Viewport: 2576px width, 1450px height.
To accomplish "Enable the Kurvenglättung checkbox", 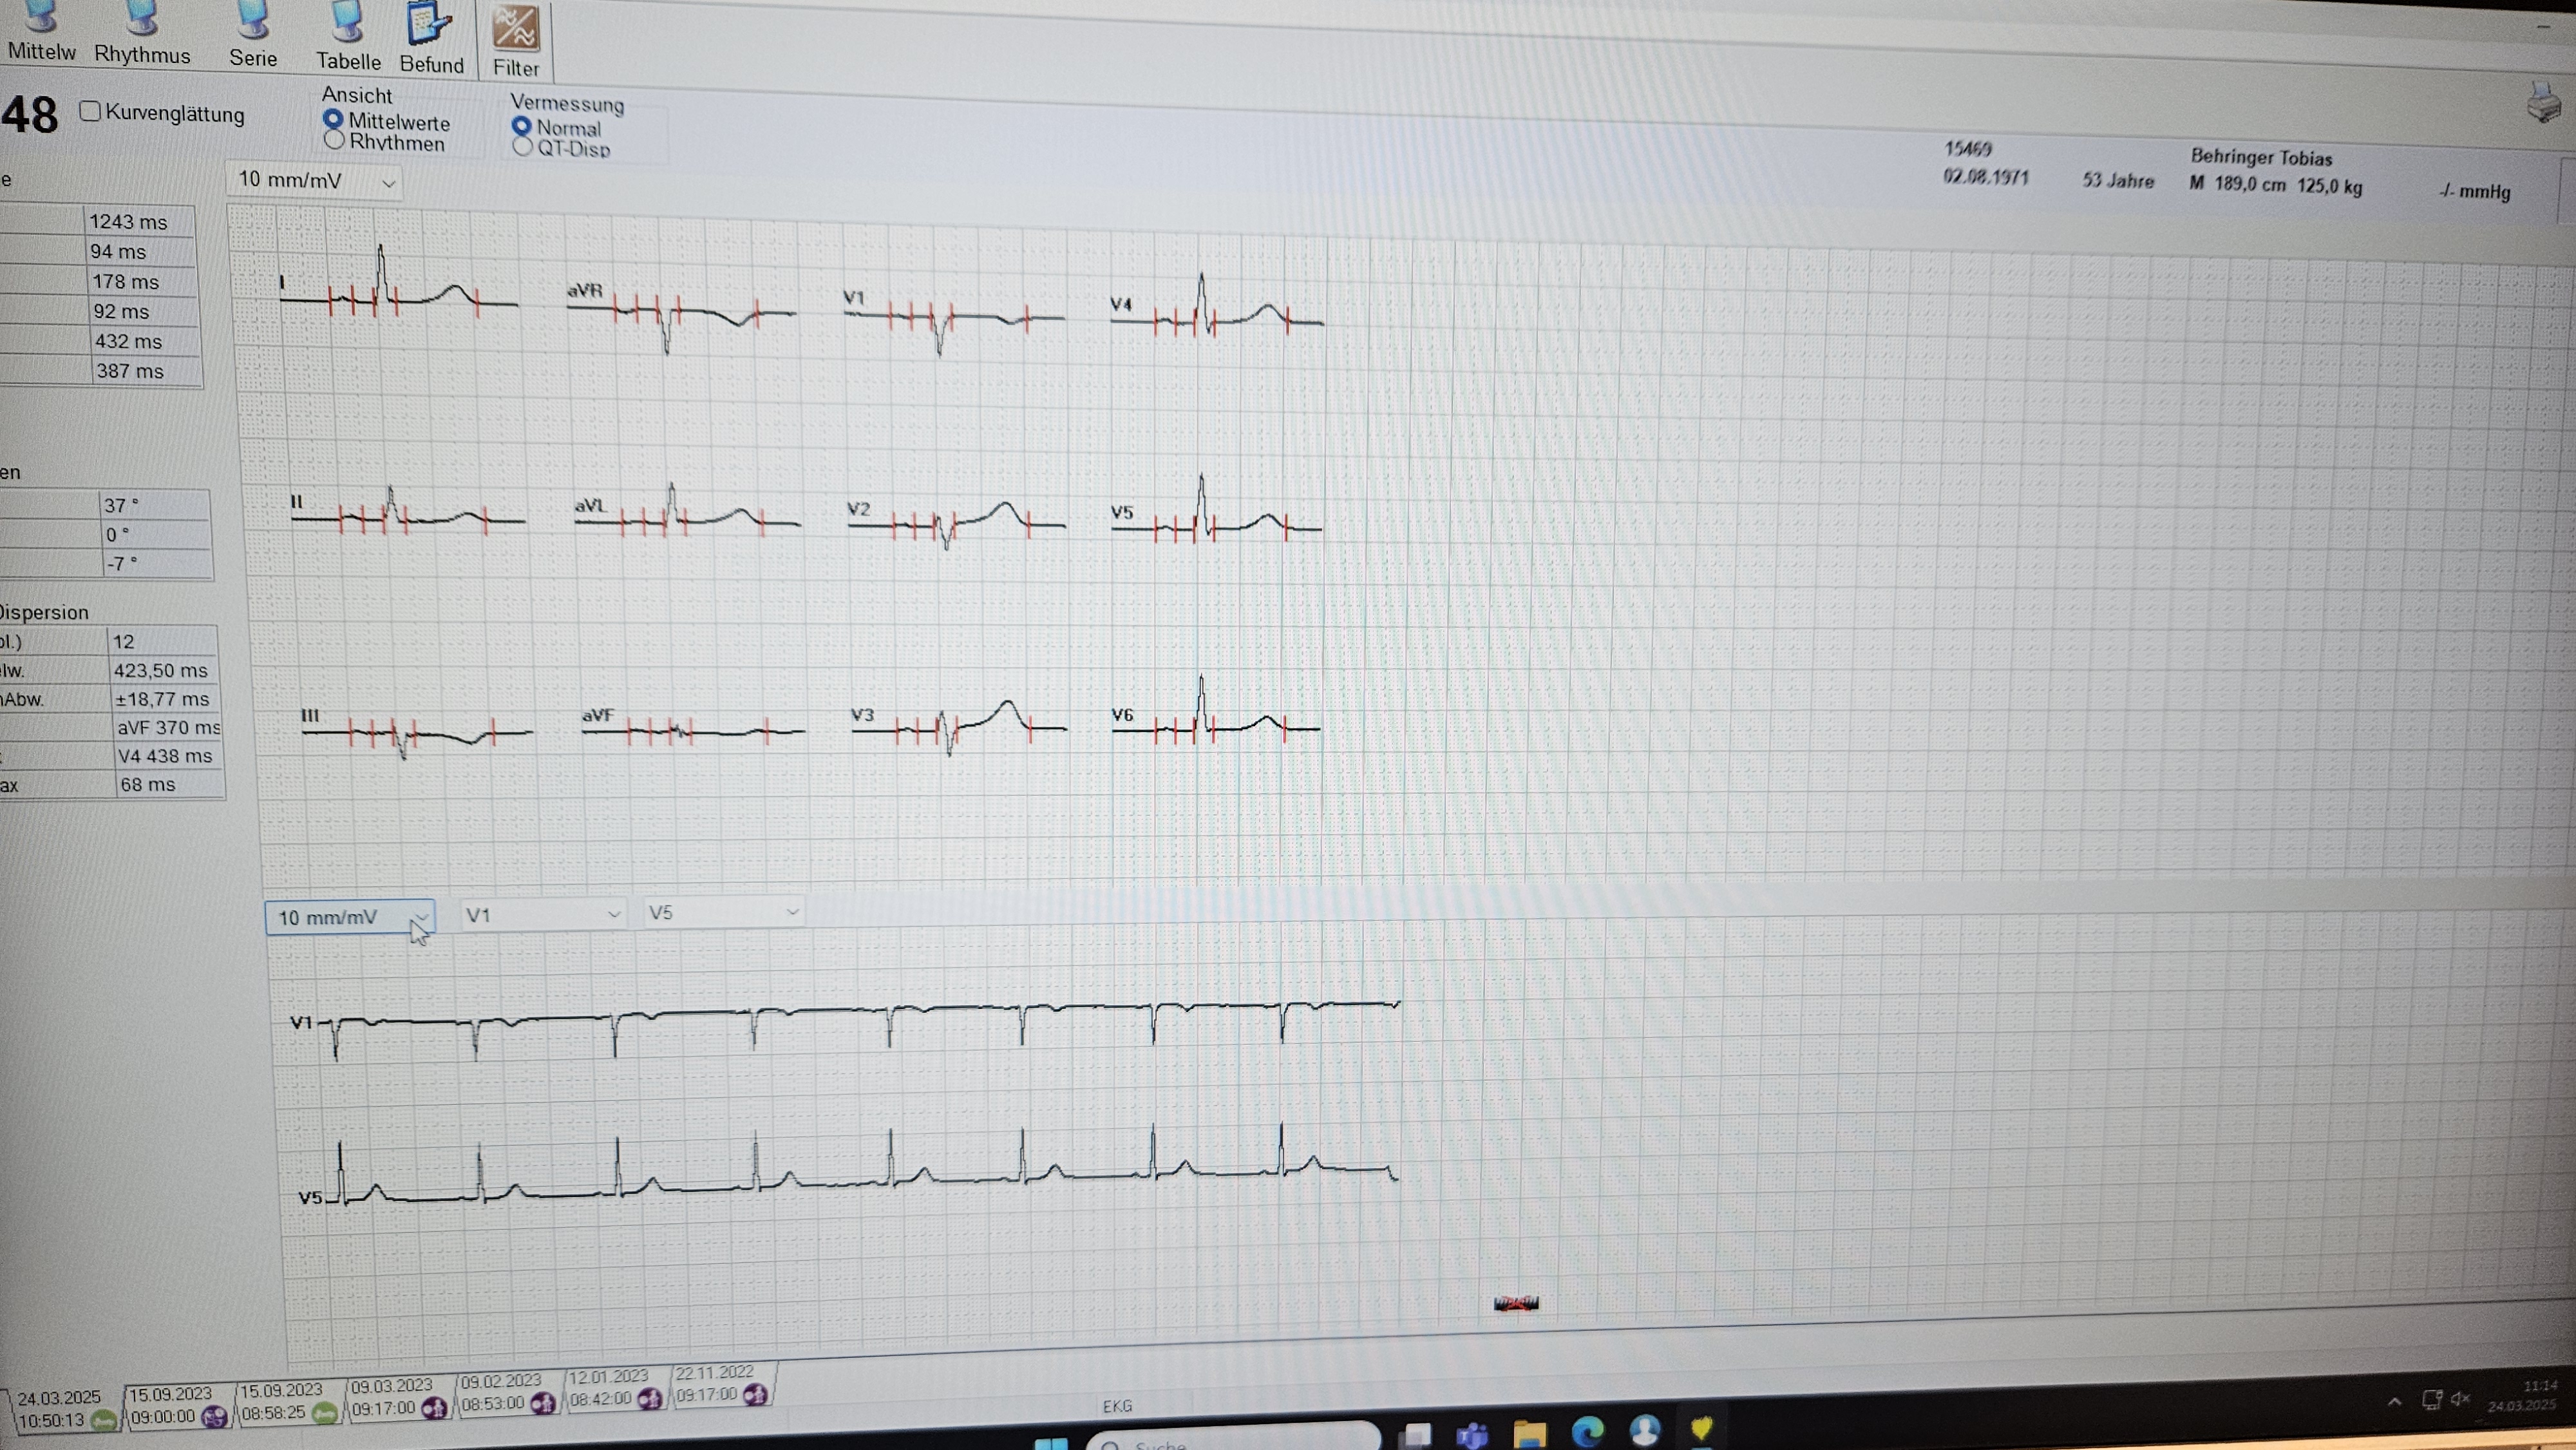I will tap(91, 111).
